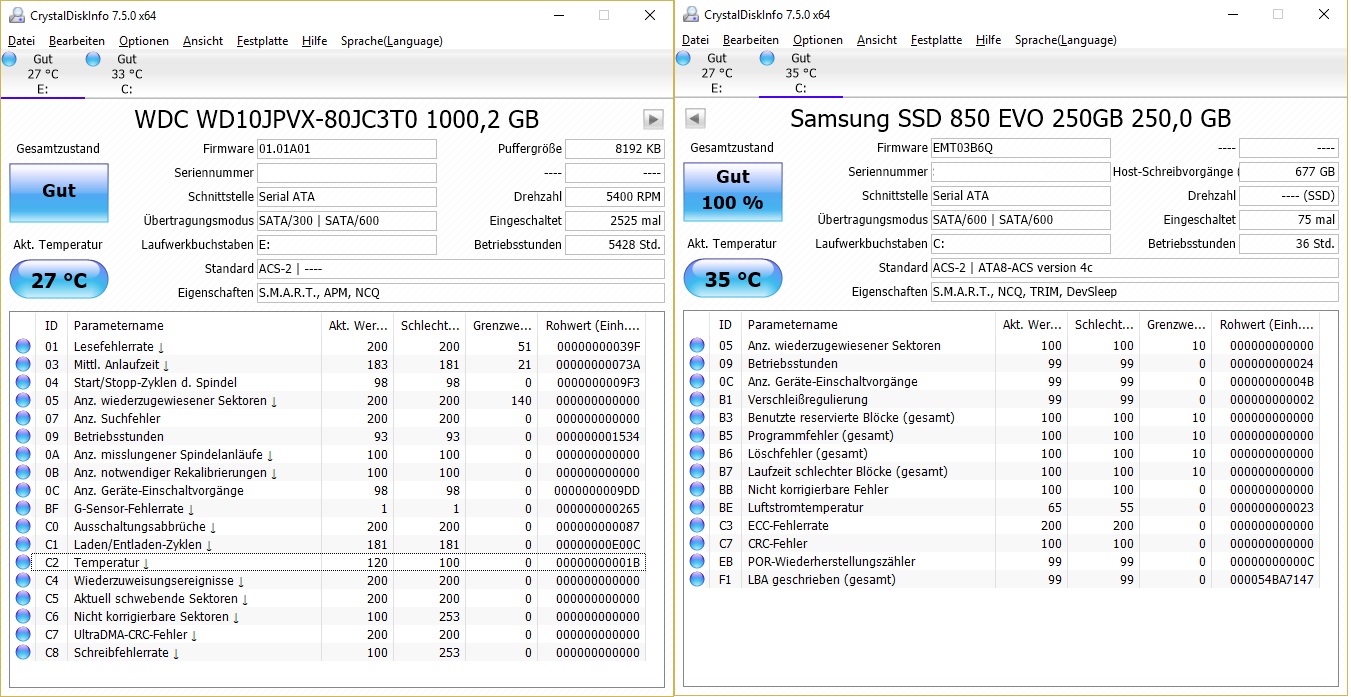Click Samsung SSD 850 EVO drive title
This screenshot has height=697, width=1351.
(x=1011, y=119)
